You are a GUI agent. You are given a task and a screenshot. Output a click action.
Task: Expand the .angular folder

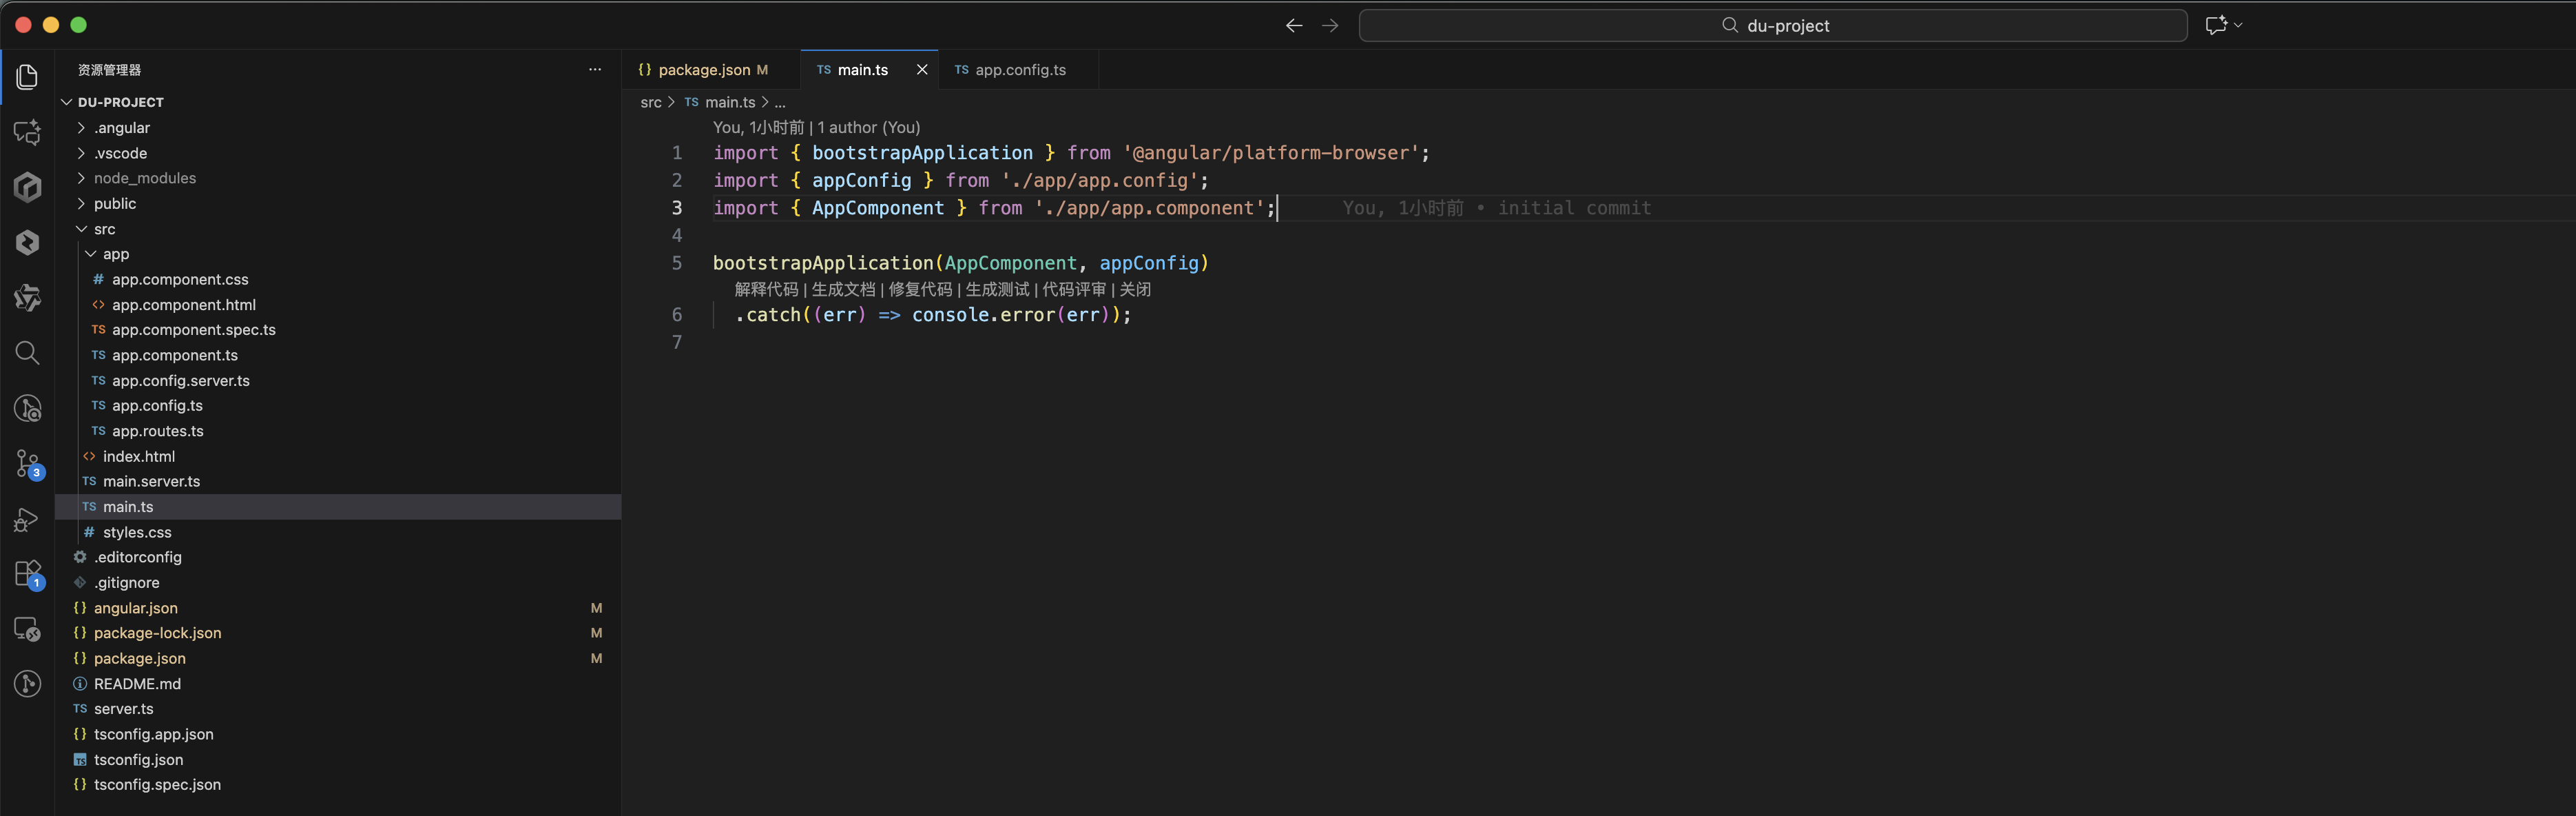[x=121, y=128]
